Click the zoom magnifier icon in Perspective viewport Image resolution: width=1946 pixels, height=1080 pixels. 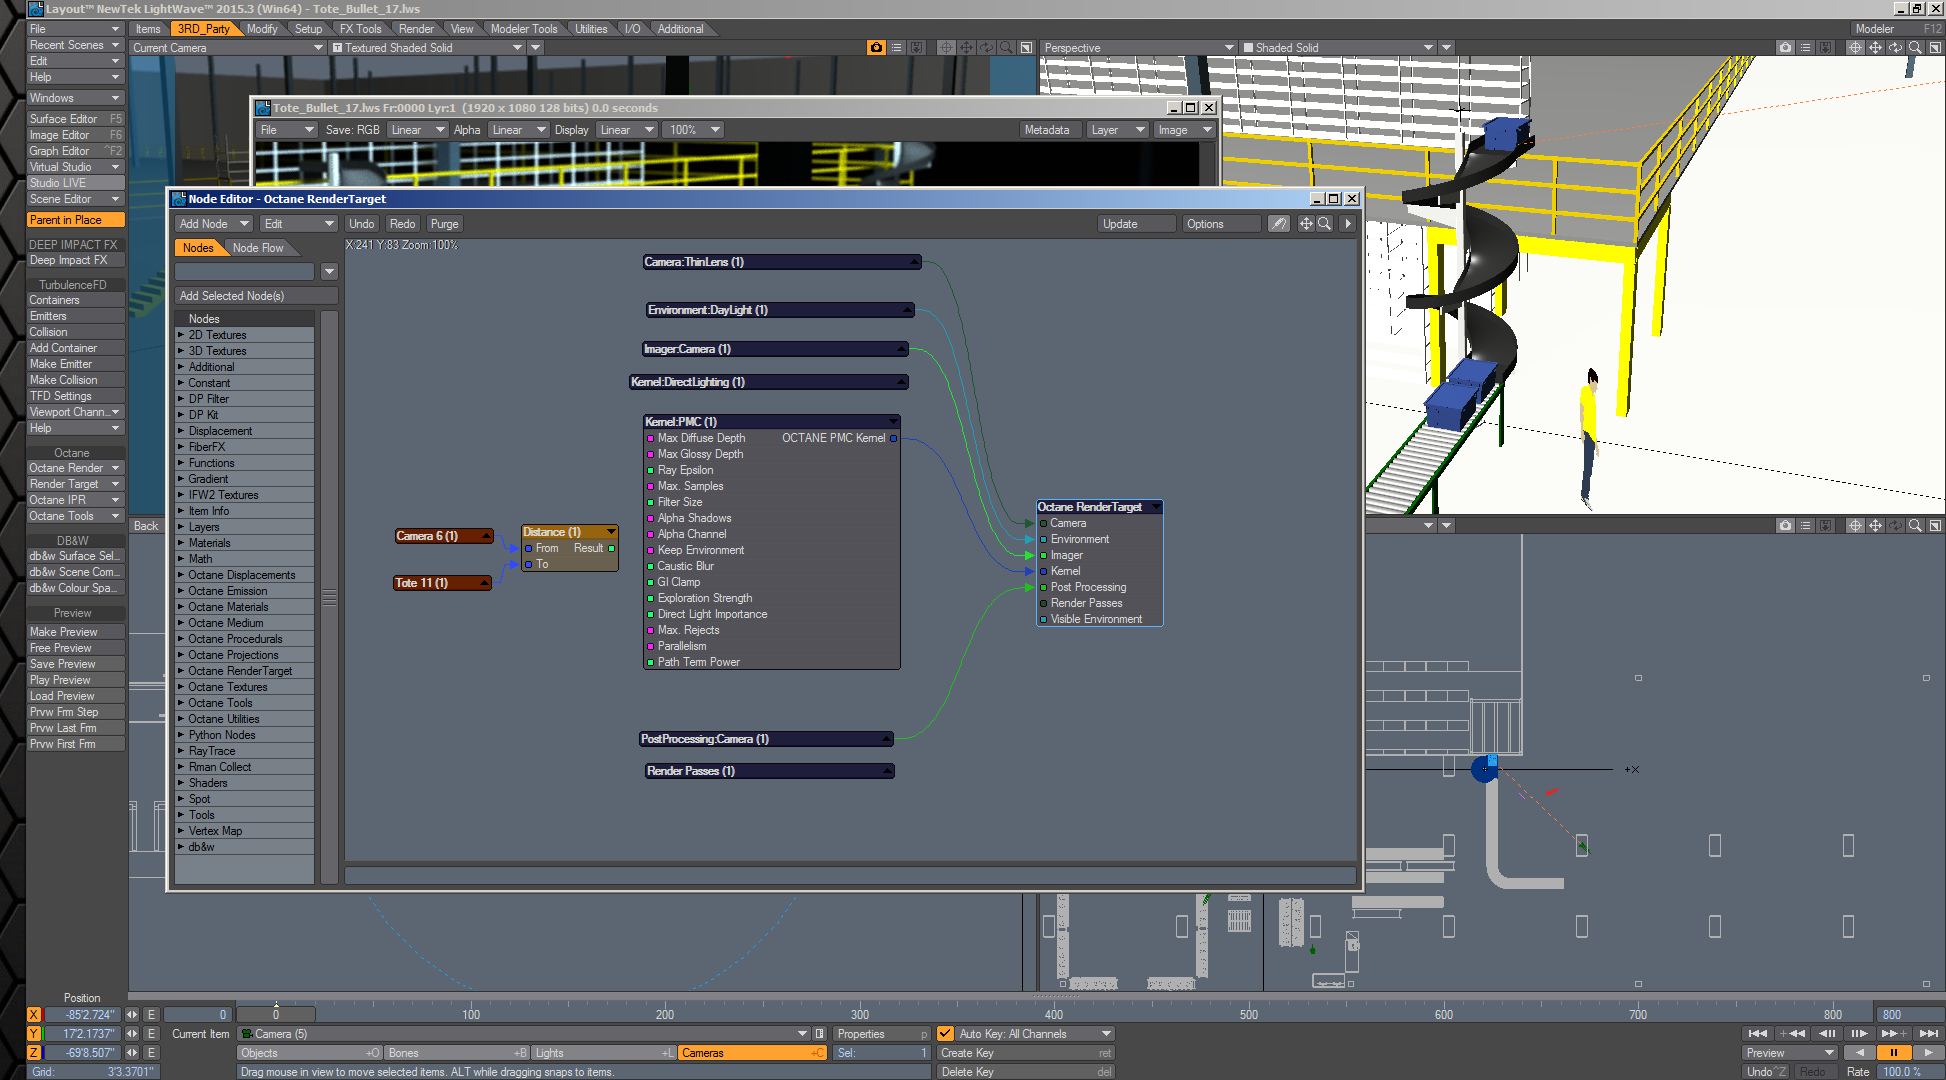[x=1915, y=48]
